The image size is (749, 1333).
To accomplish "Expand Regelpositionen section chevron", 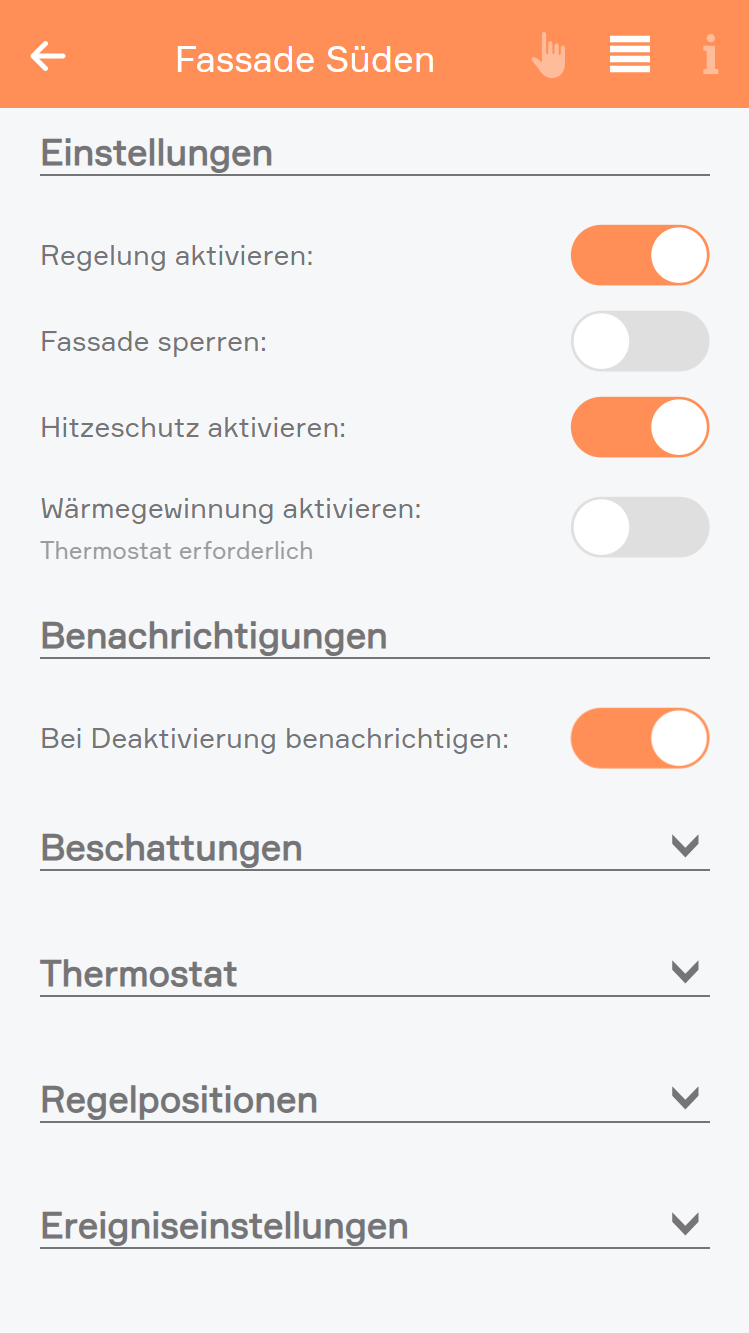I will (685, 1098).
